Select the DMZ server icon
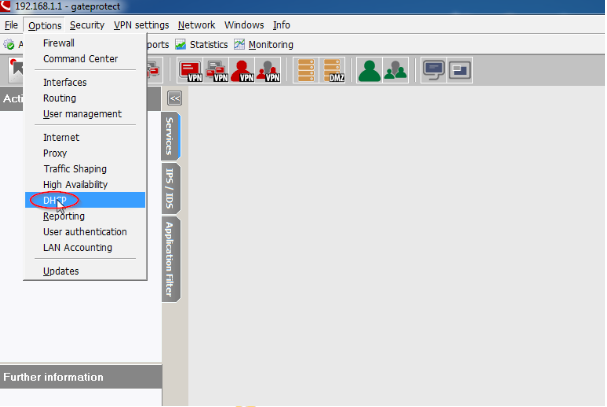Image resolution: width=607 pixels, height=407 pixels. point(335,70)
